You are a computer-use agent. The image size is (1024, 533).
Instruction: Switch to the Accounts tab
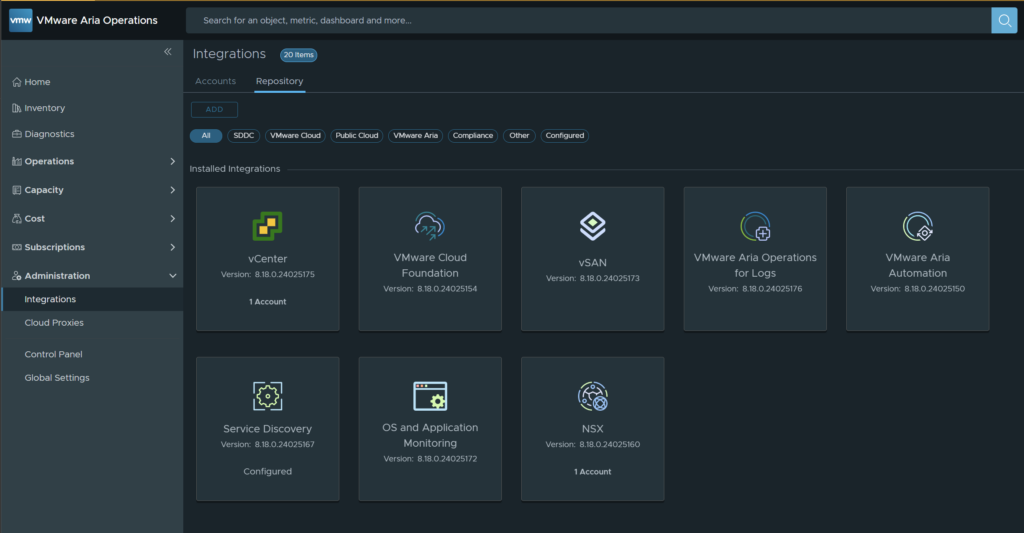(216, 81)
